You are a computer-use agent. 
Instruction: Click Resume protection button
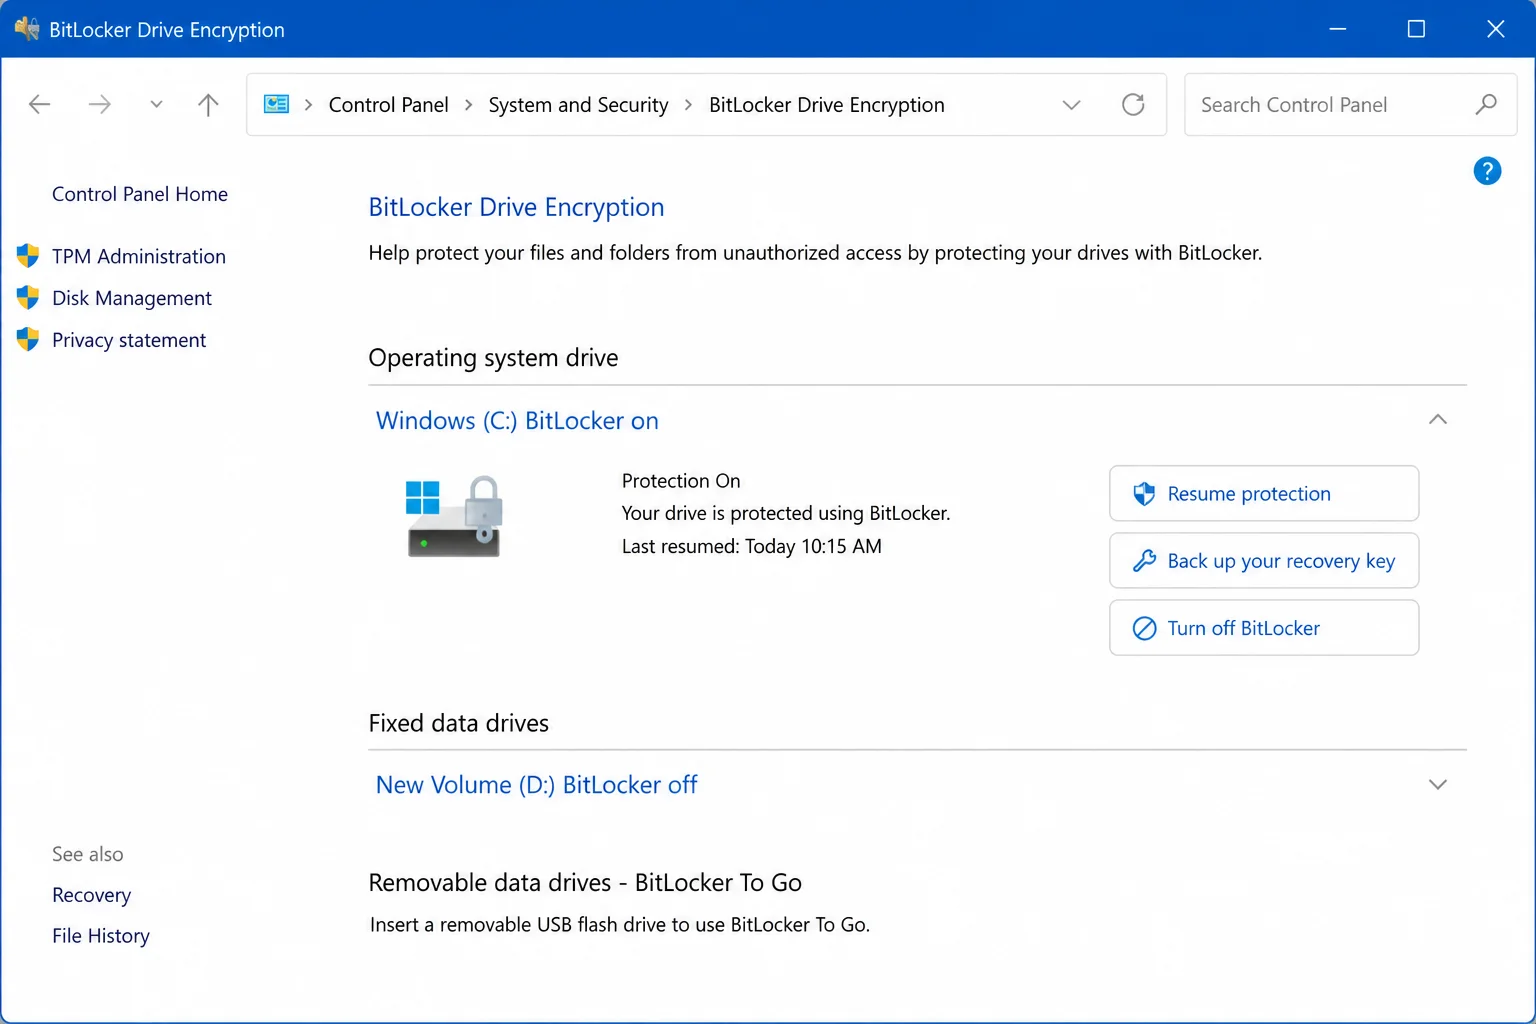tap(1264, 493)
